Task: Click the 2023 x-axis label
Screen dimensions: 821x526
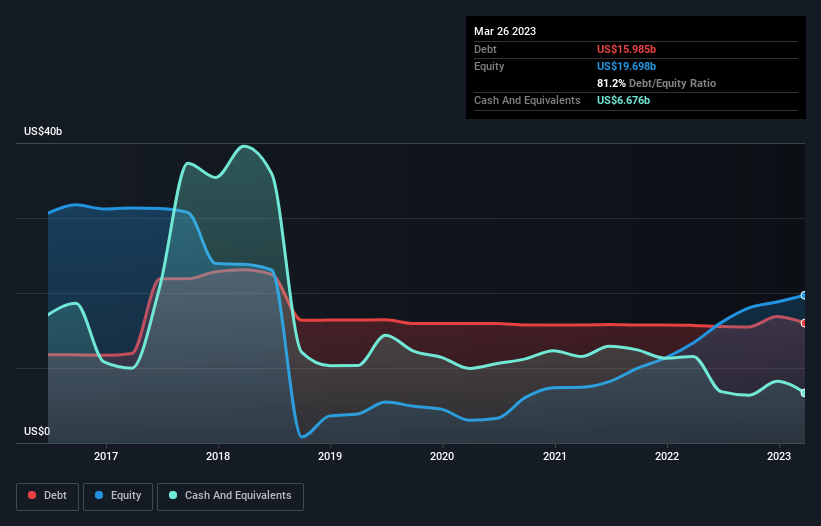Action: coord(779,456)
